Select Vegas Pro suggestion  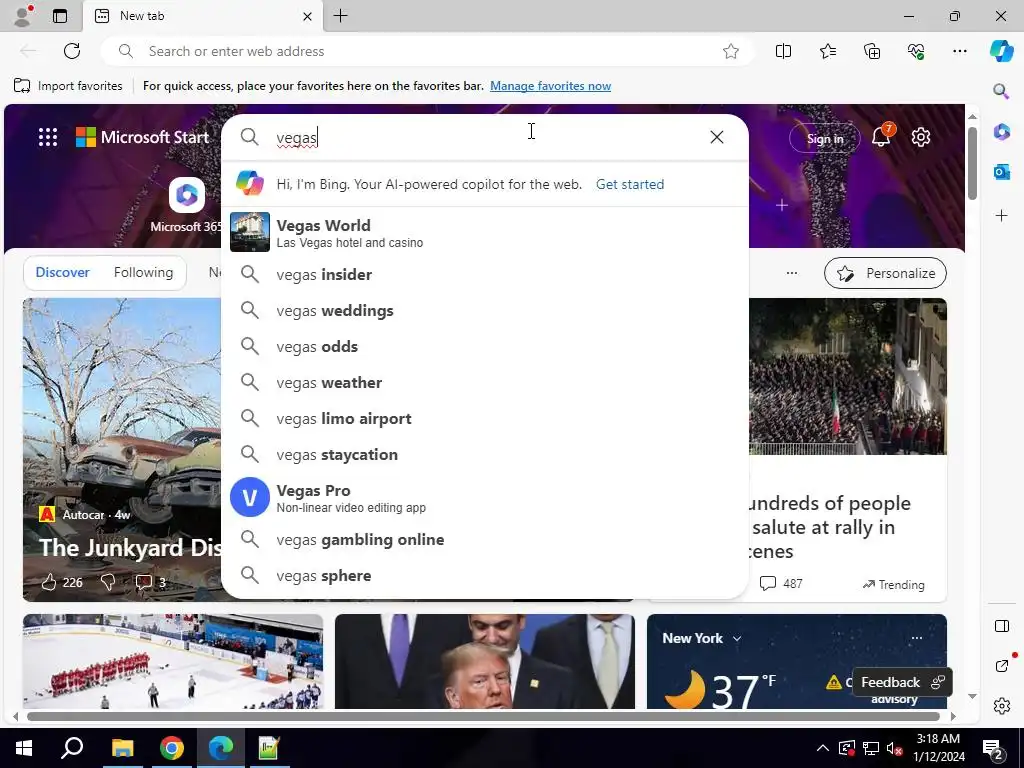click(485, 498)
